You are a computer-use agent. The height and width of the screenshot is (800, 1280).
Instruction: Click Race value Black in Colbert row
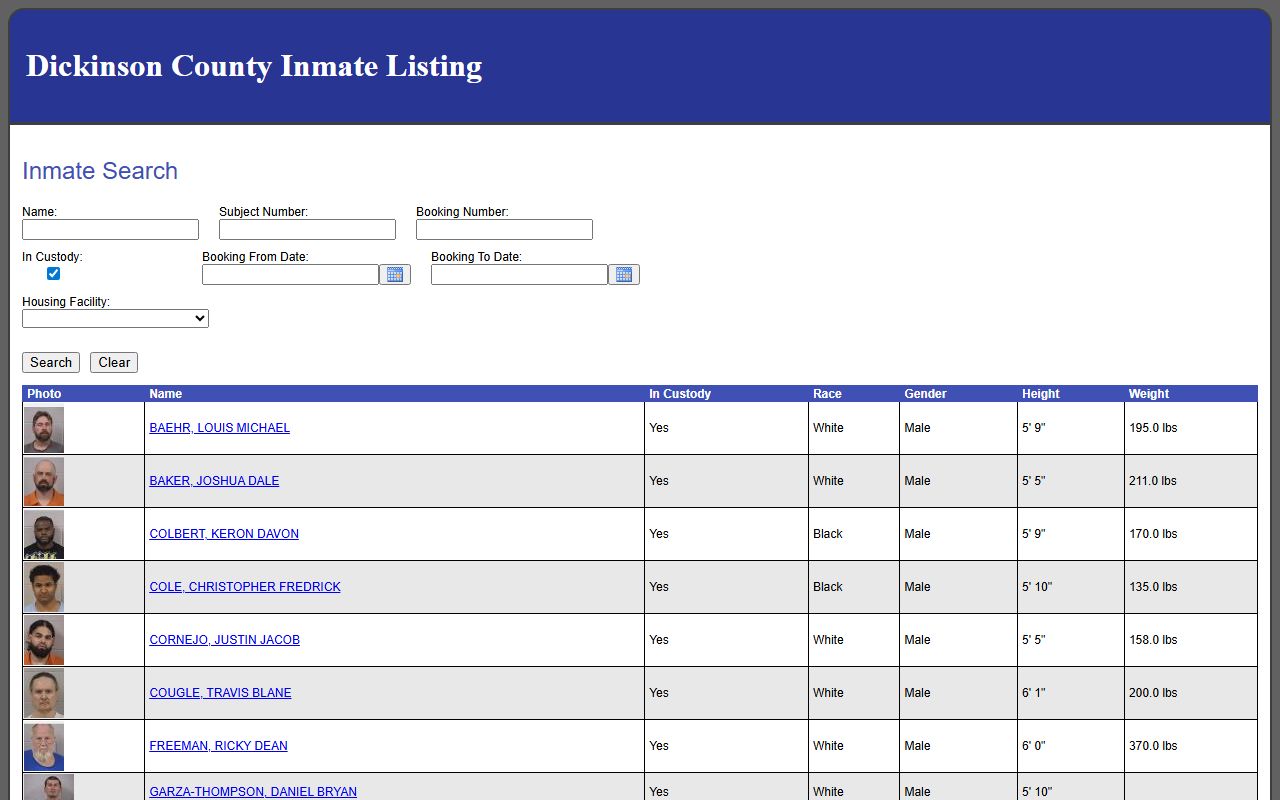(828, 534)
